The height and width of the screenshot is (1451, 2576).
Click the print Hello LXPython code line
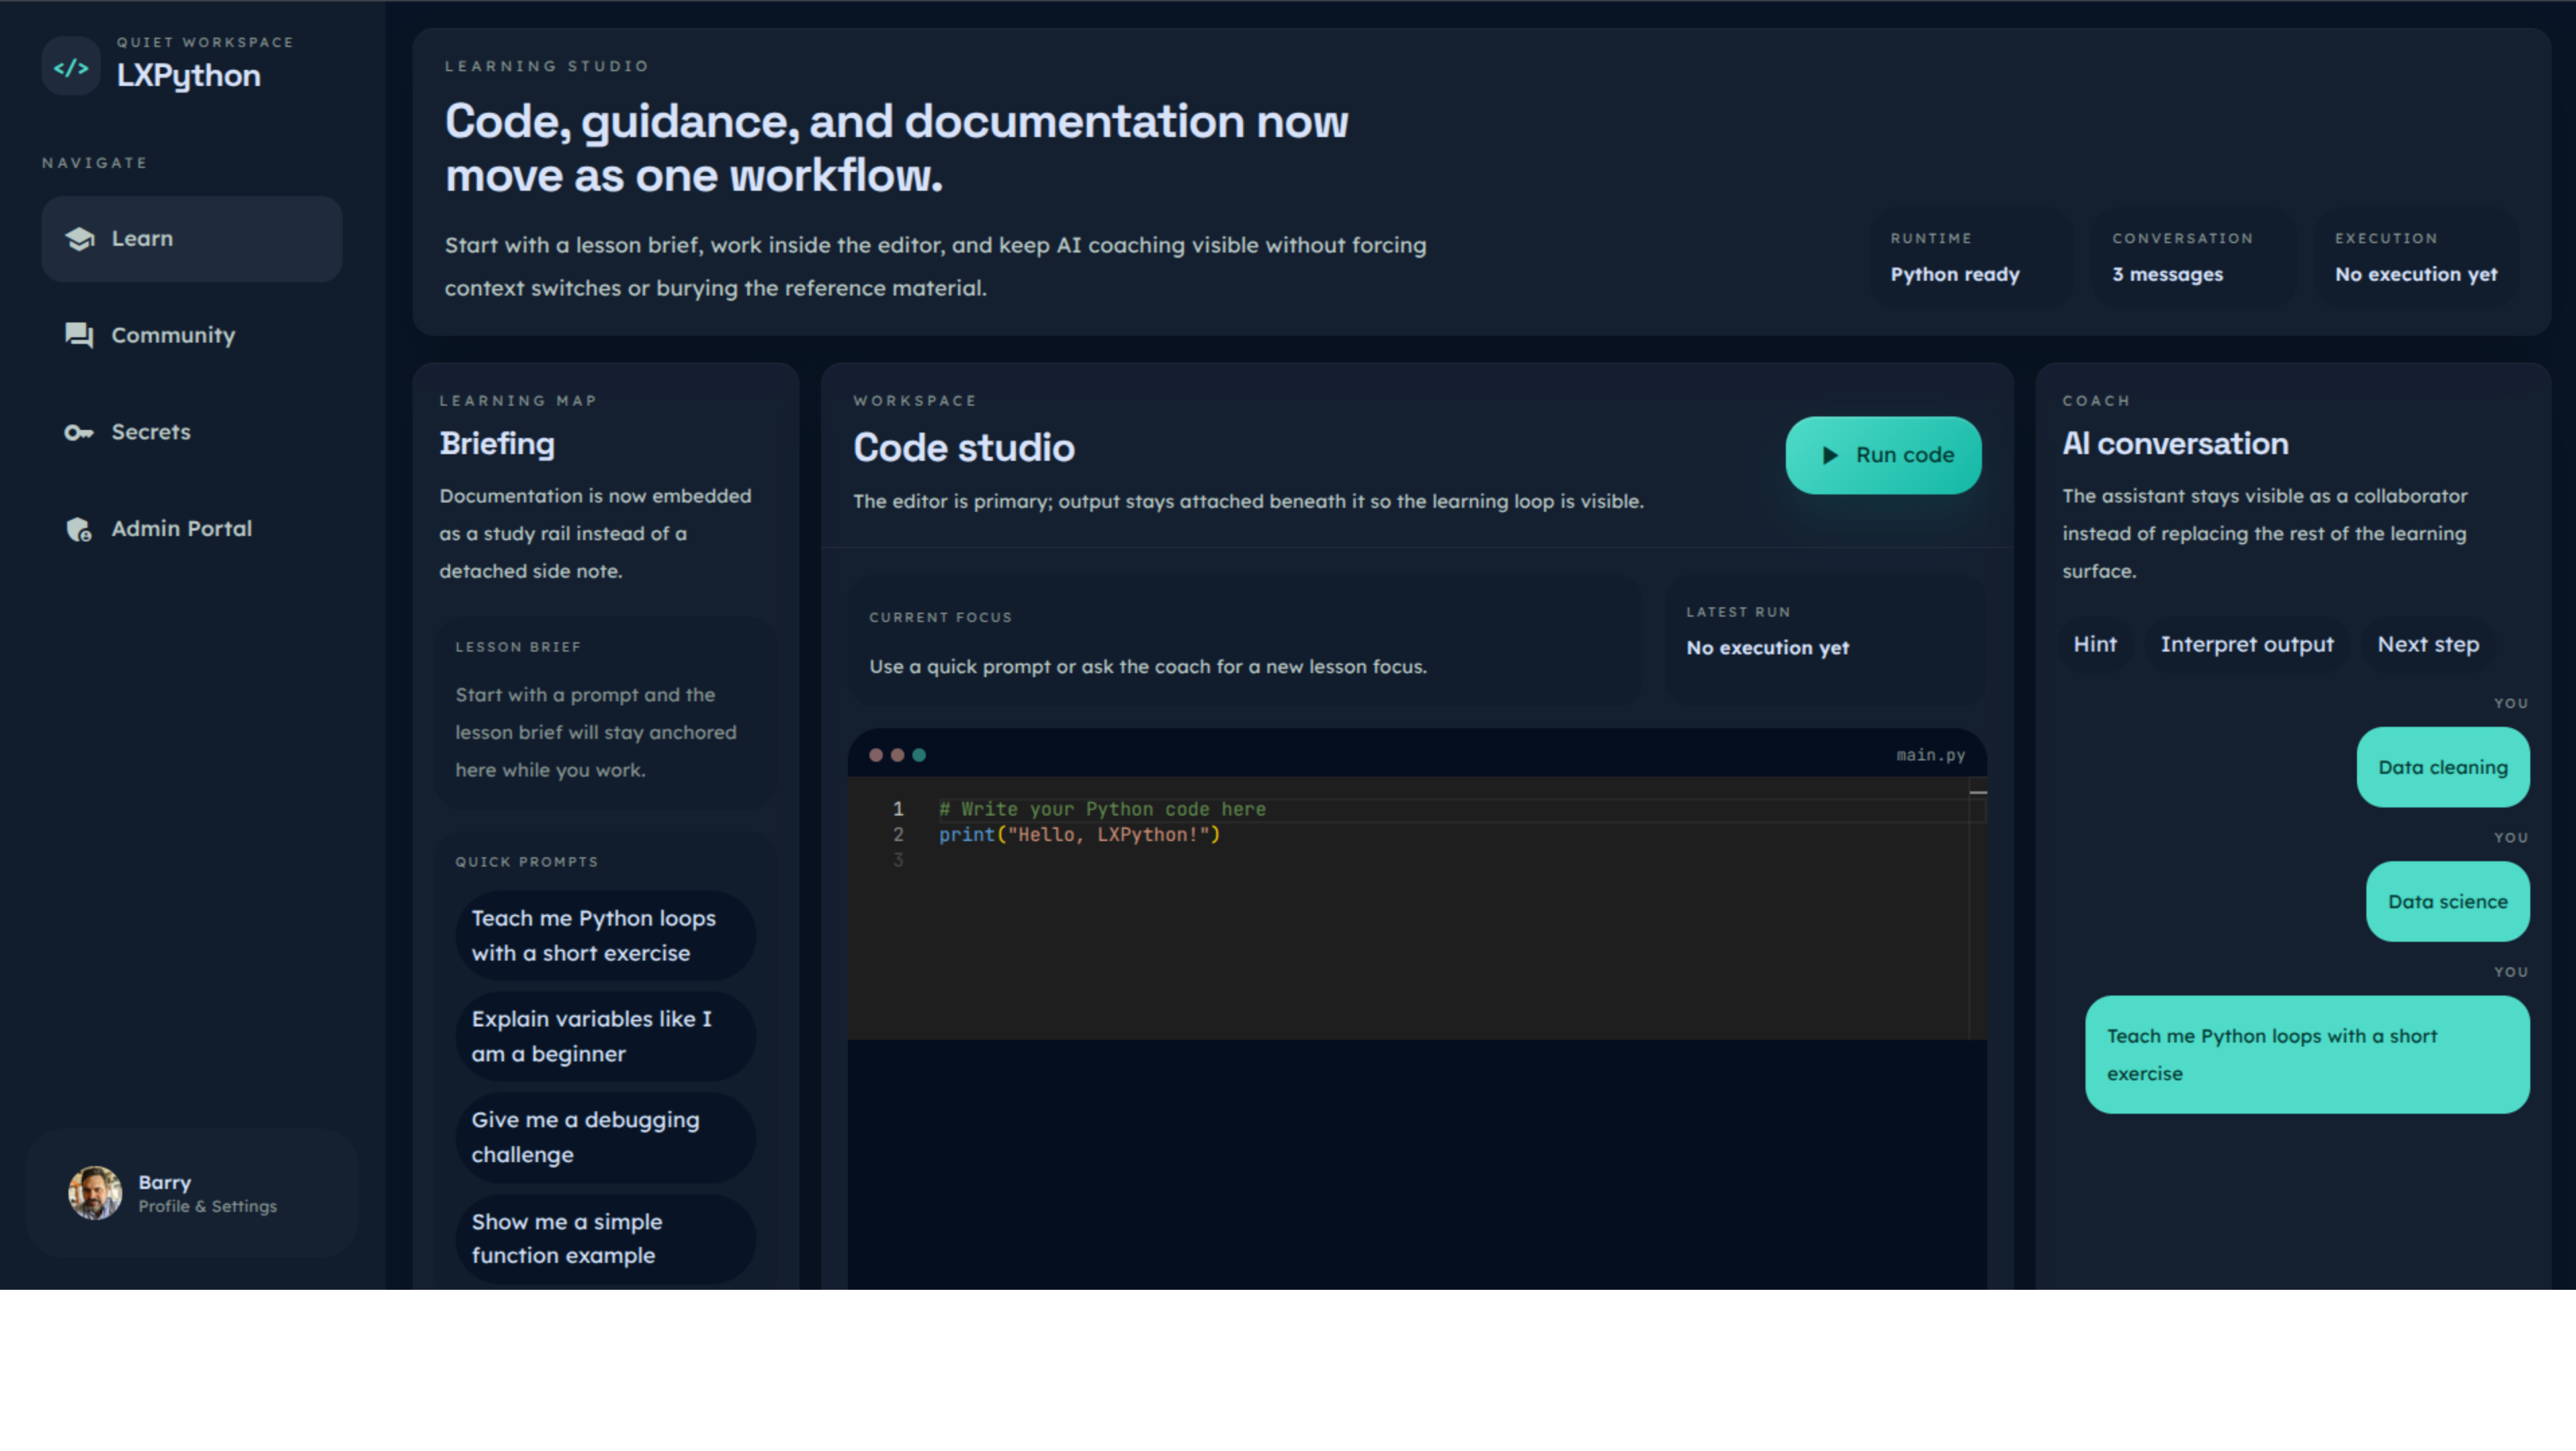coord(1079,834)
